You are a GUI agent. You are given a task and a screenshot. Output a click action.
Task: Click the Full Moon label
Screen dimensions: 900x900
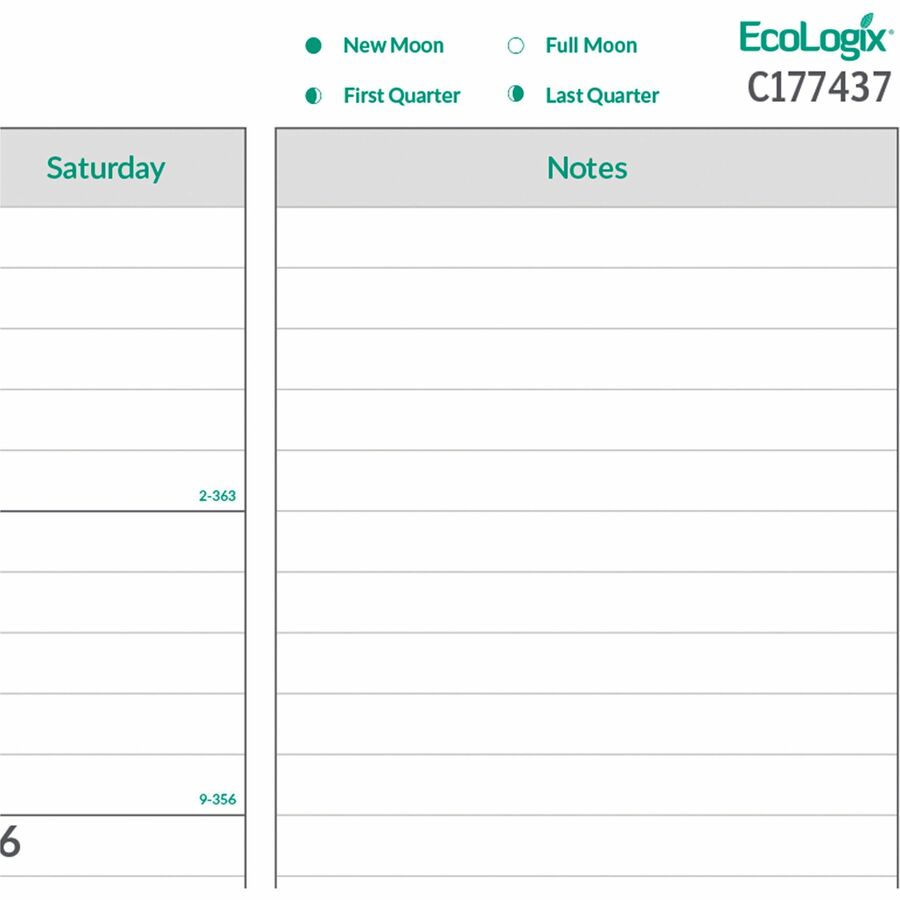tap(591, 45)
